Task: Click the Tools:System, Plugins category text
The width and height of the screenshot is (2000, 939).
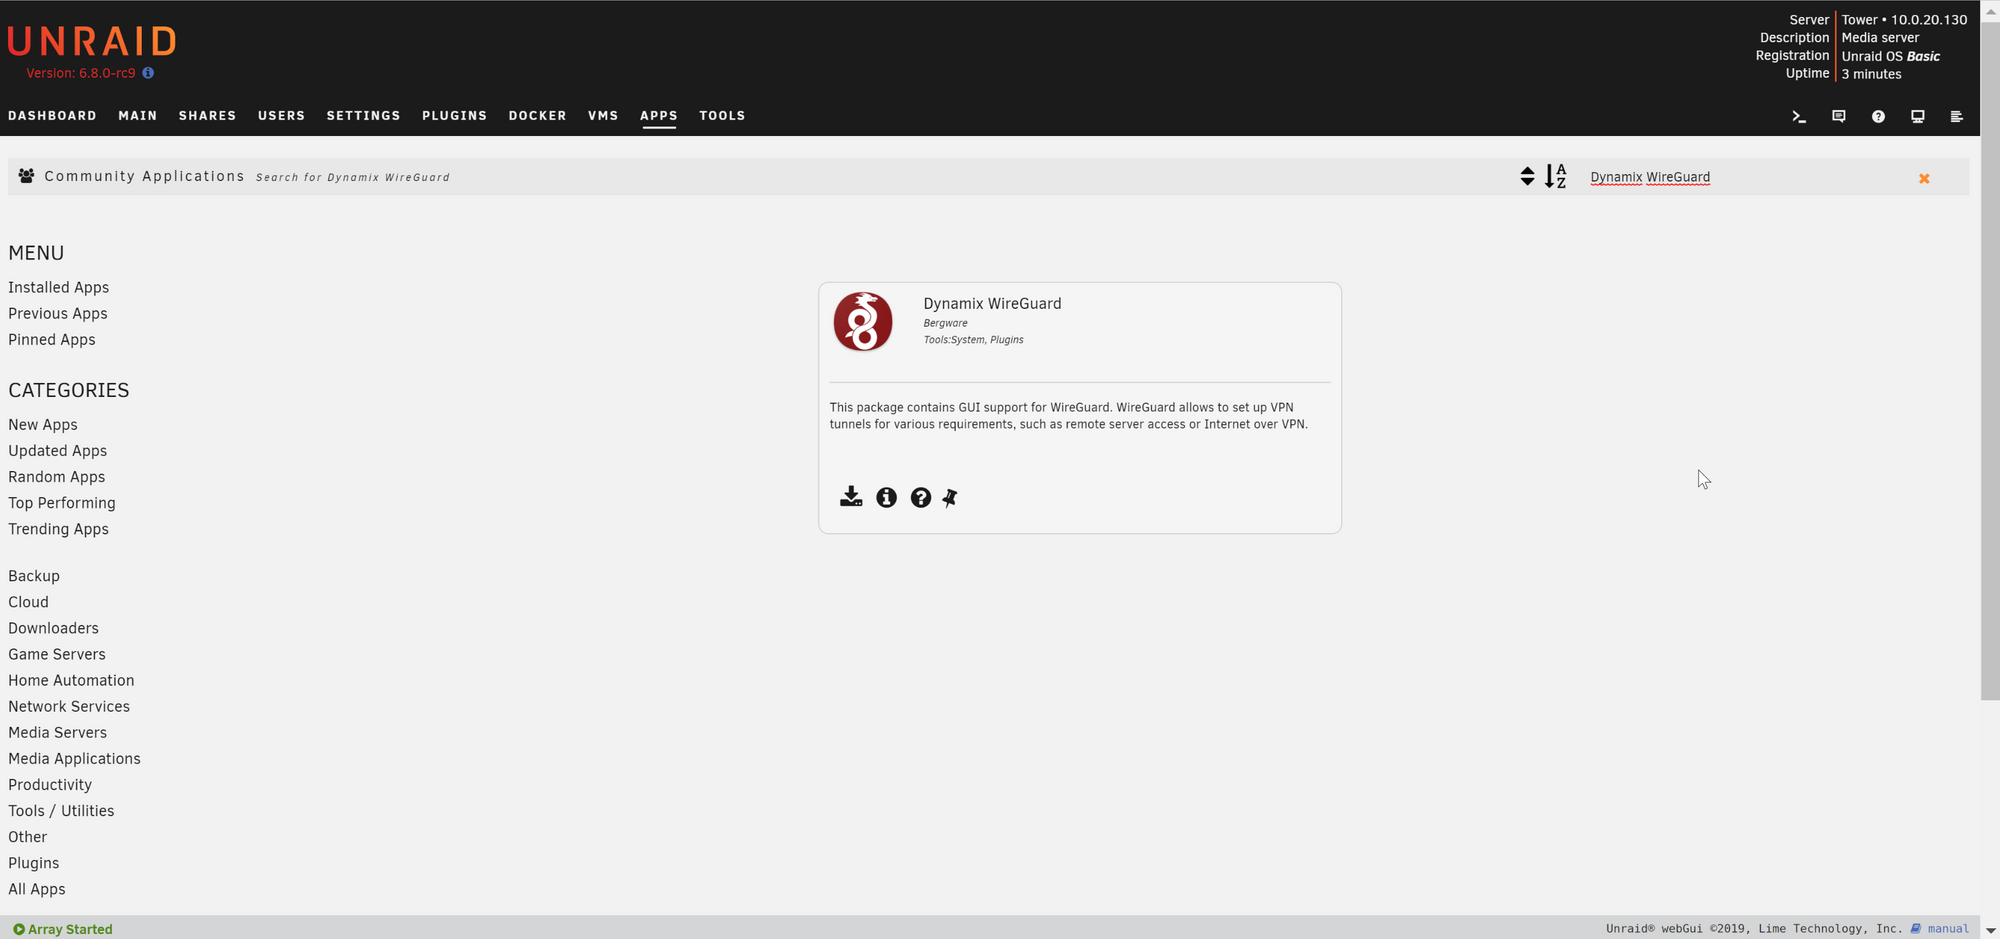Action: [x=973, y=340]
